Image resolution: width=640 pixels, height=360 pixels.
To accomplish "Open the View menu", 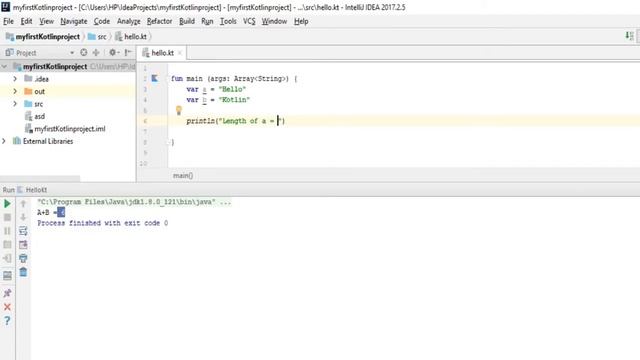I will tap(46, 21).
